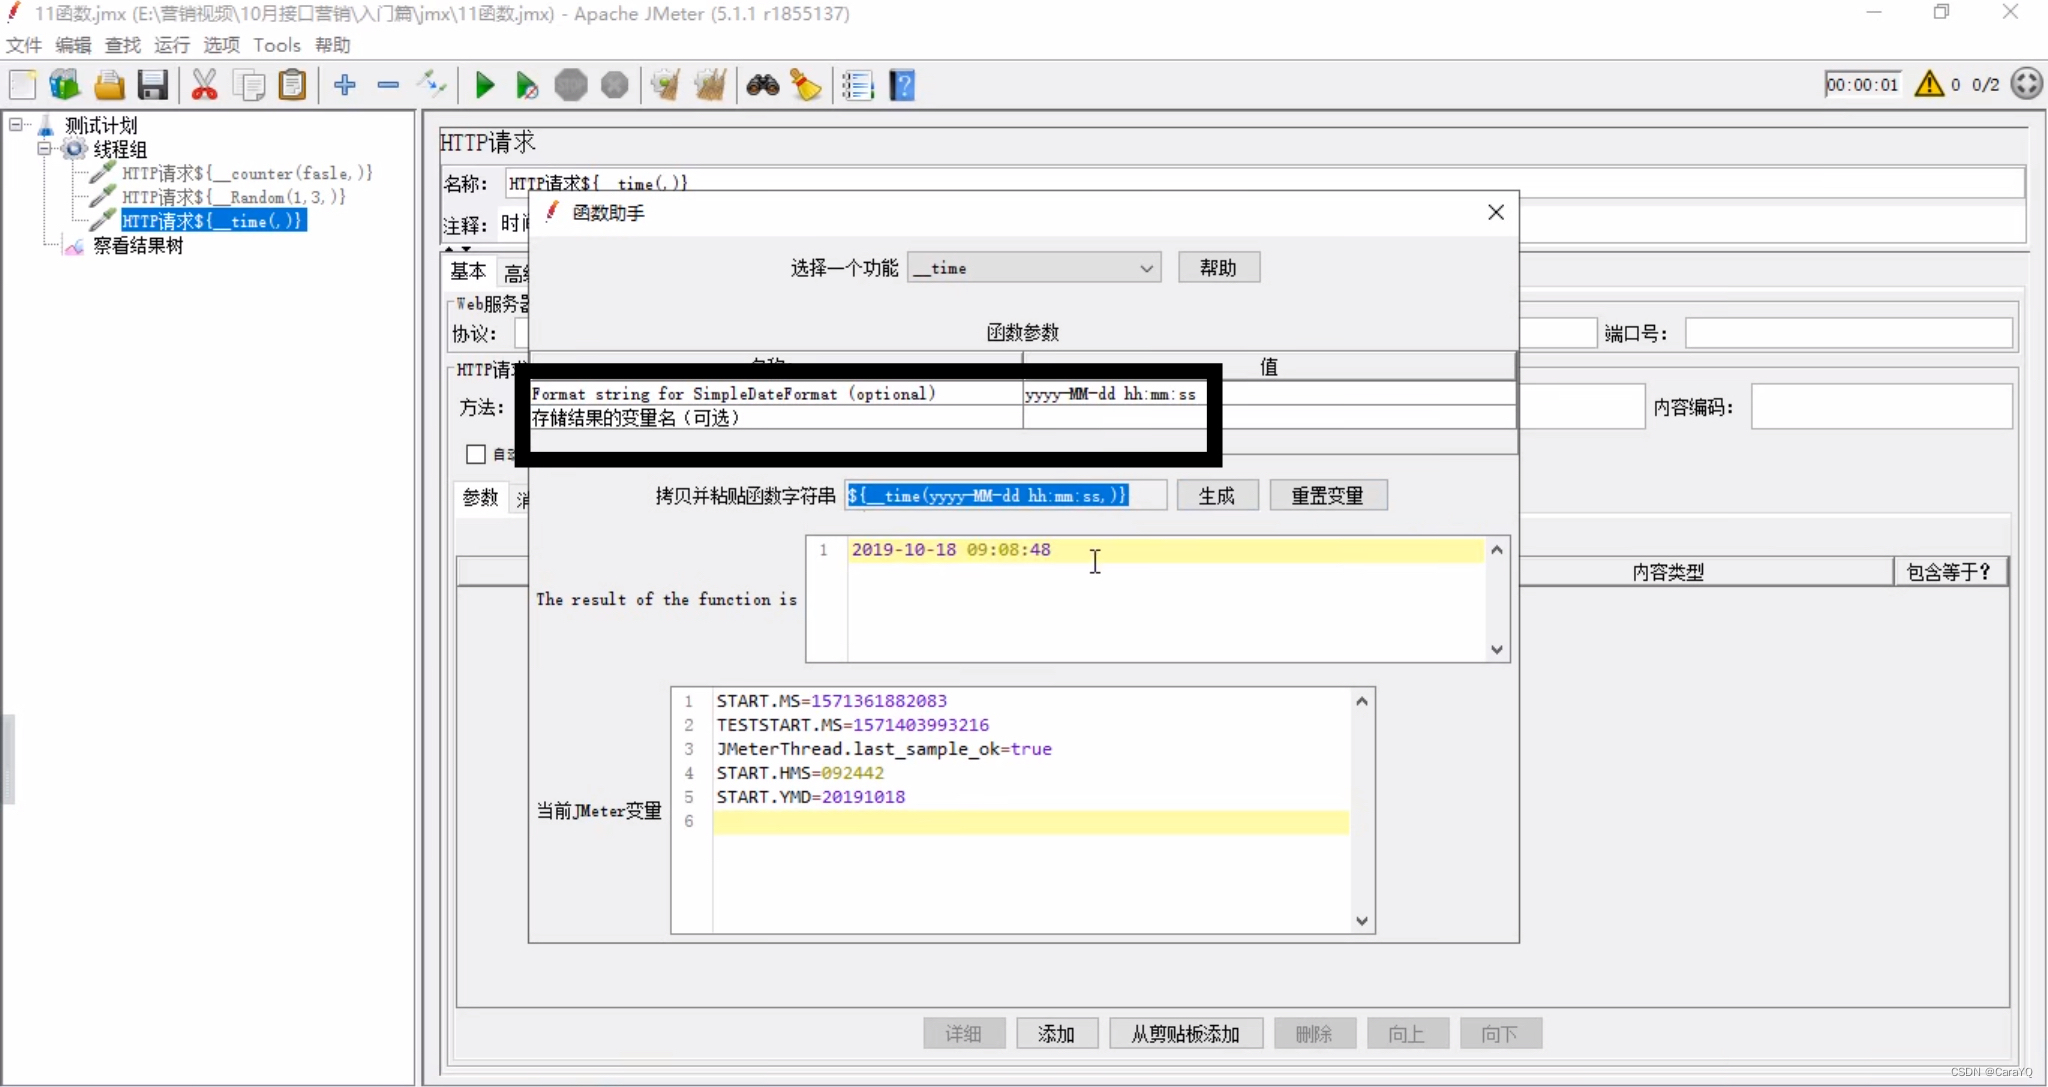Select HTTP请求 __counter tree item
Screen dimensions: 2048x1087
coord(247,173)
